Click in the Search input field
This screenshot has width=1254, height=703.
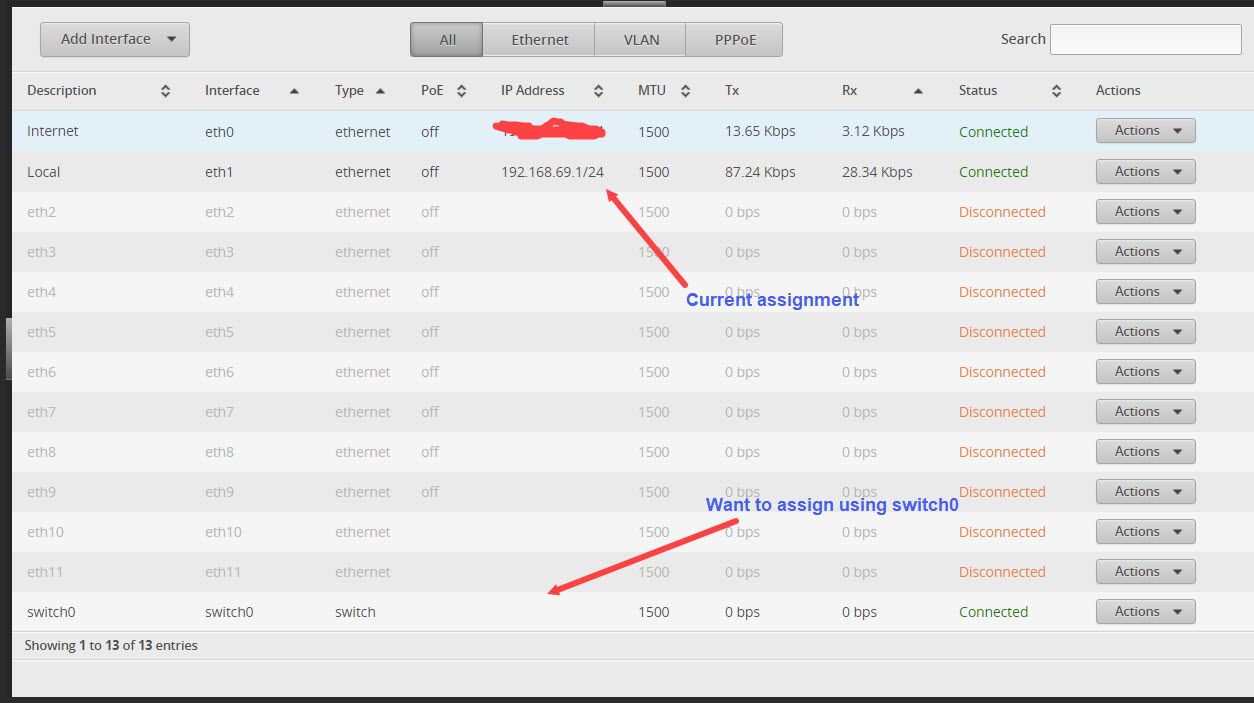click(x=1145, y=39)
